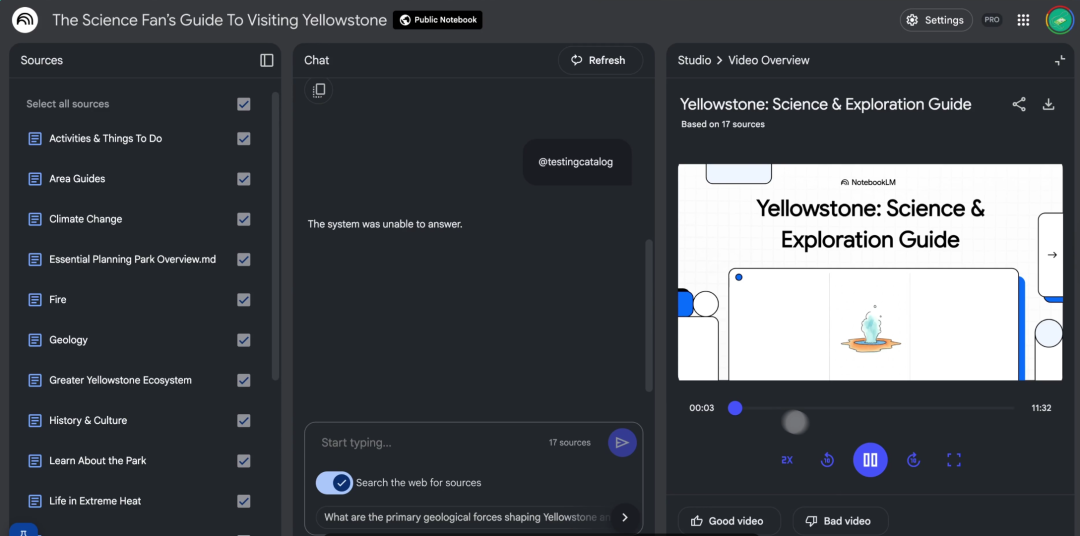Rewind the video ten seconds
Viewport: 1080px width, 536px height.
[827, 460]
